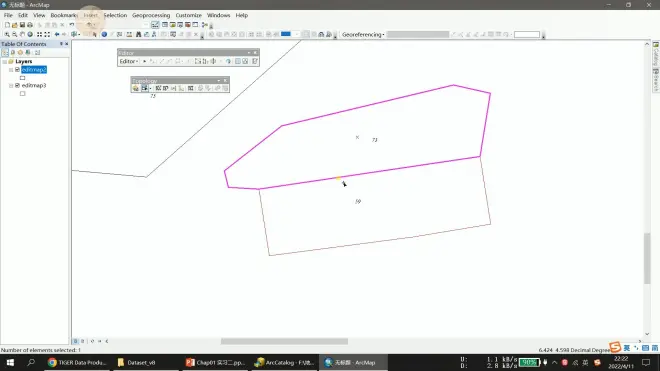Toggle visibility of editmap2 layer

(x=17, y=69)
